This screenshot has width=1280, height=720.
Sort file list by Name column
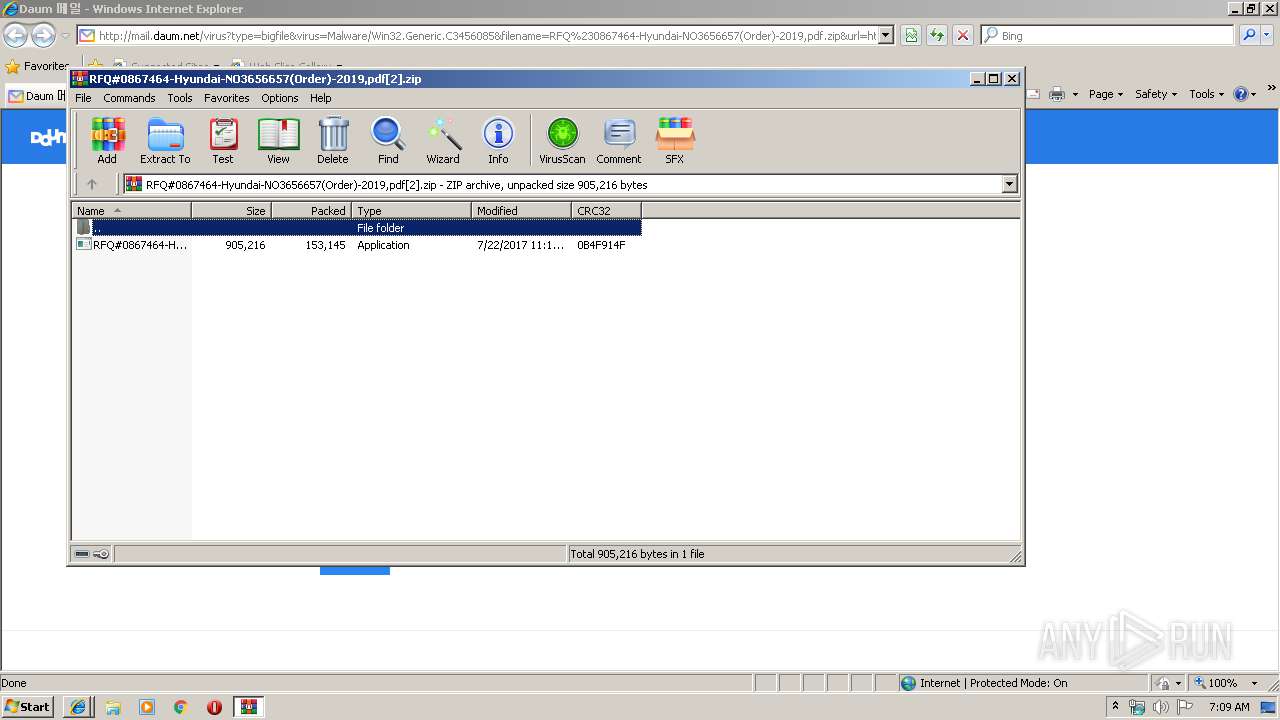pos(131,211)
